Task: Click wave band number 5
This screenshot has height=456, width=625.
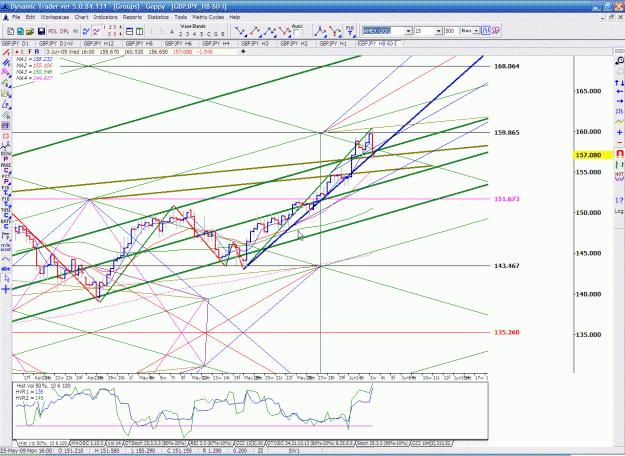Action: tap(201, 34)
